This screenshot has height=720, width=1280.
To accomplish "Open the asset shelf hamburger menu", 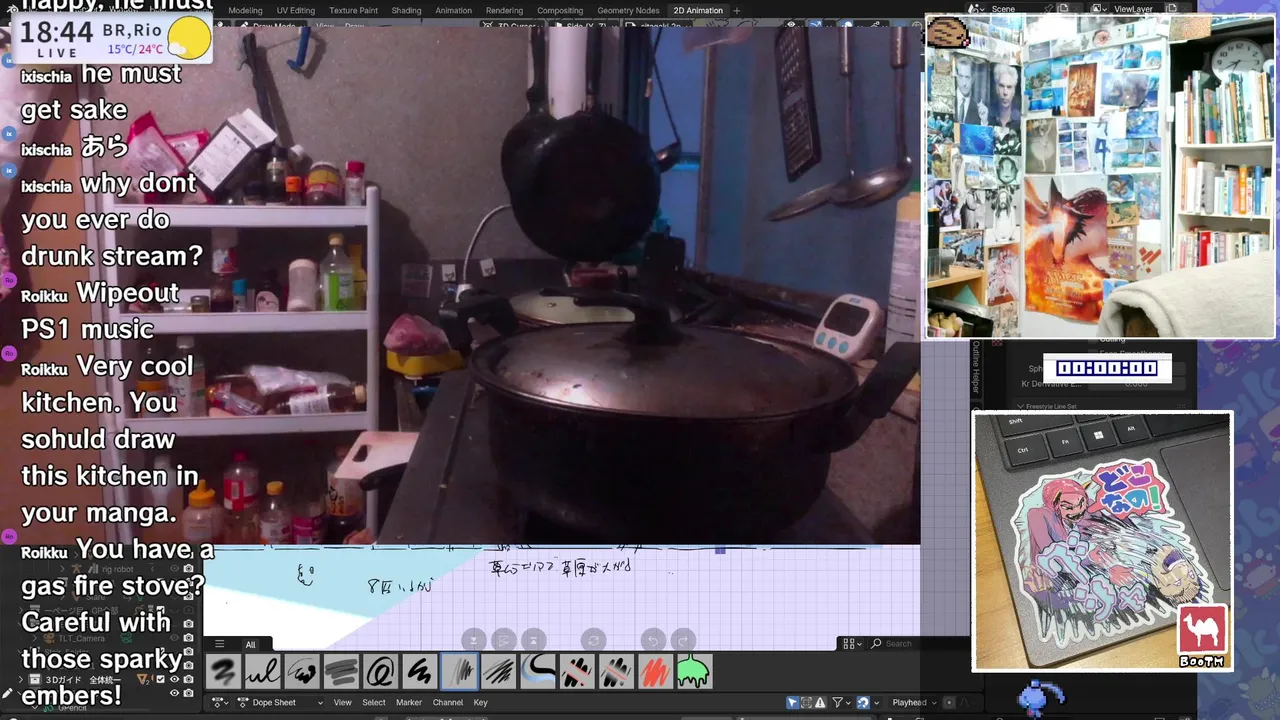I will [x=220, y=644].
